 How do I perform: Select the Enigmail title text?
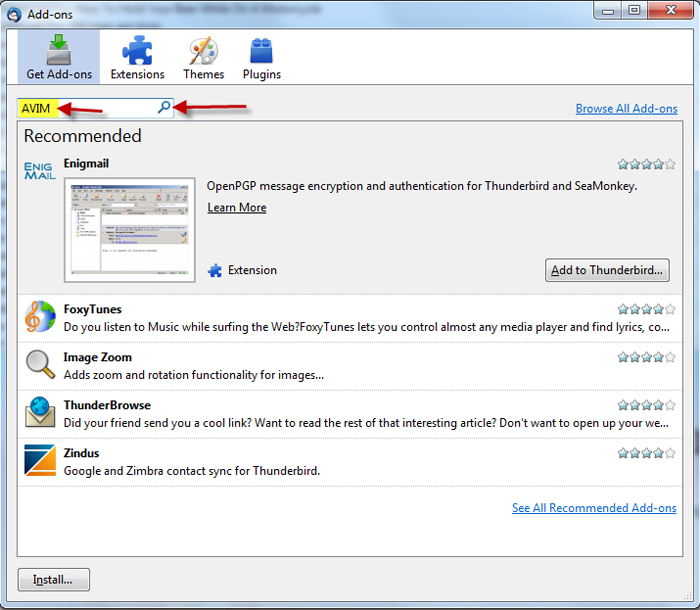point(86,163)
